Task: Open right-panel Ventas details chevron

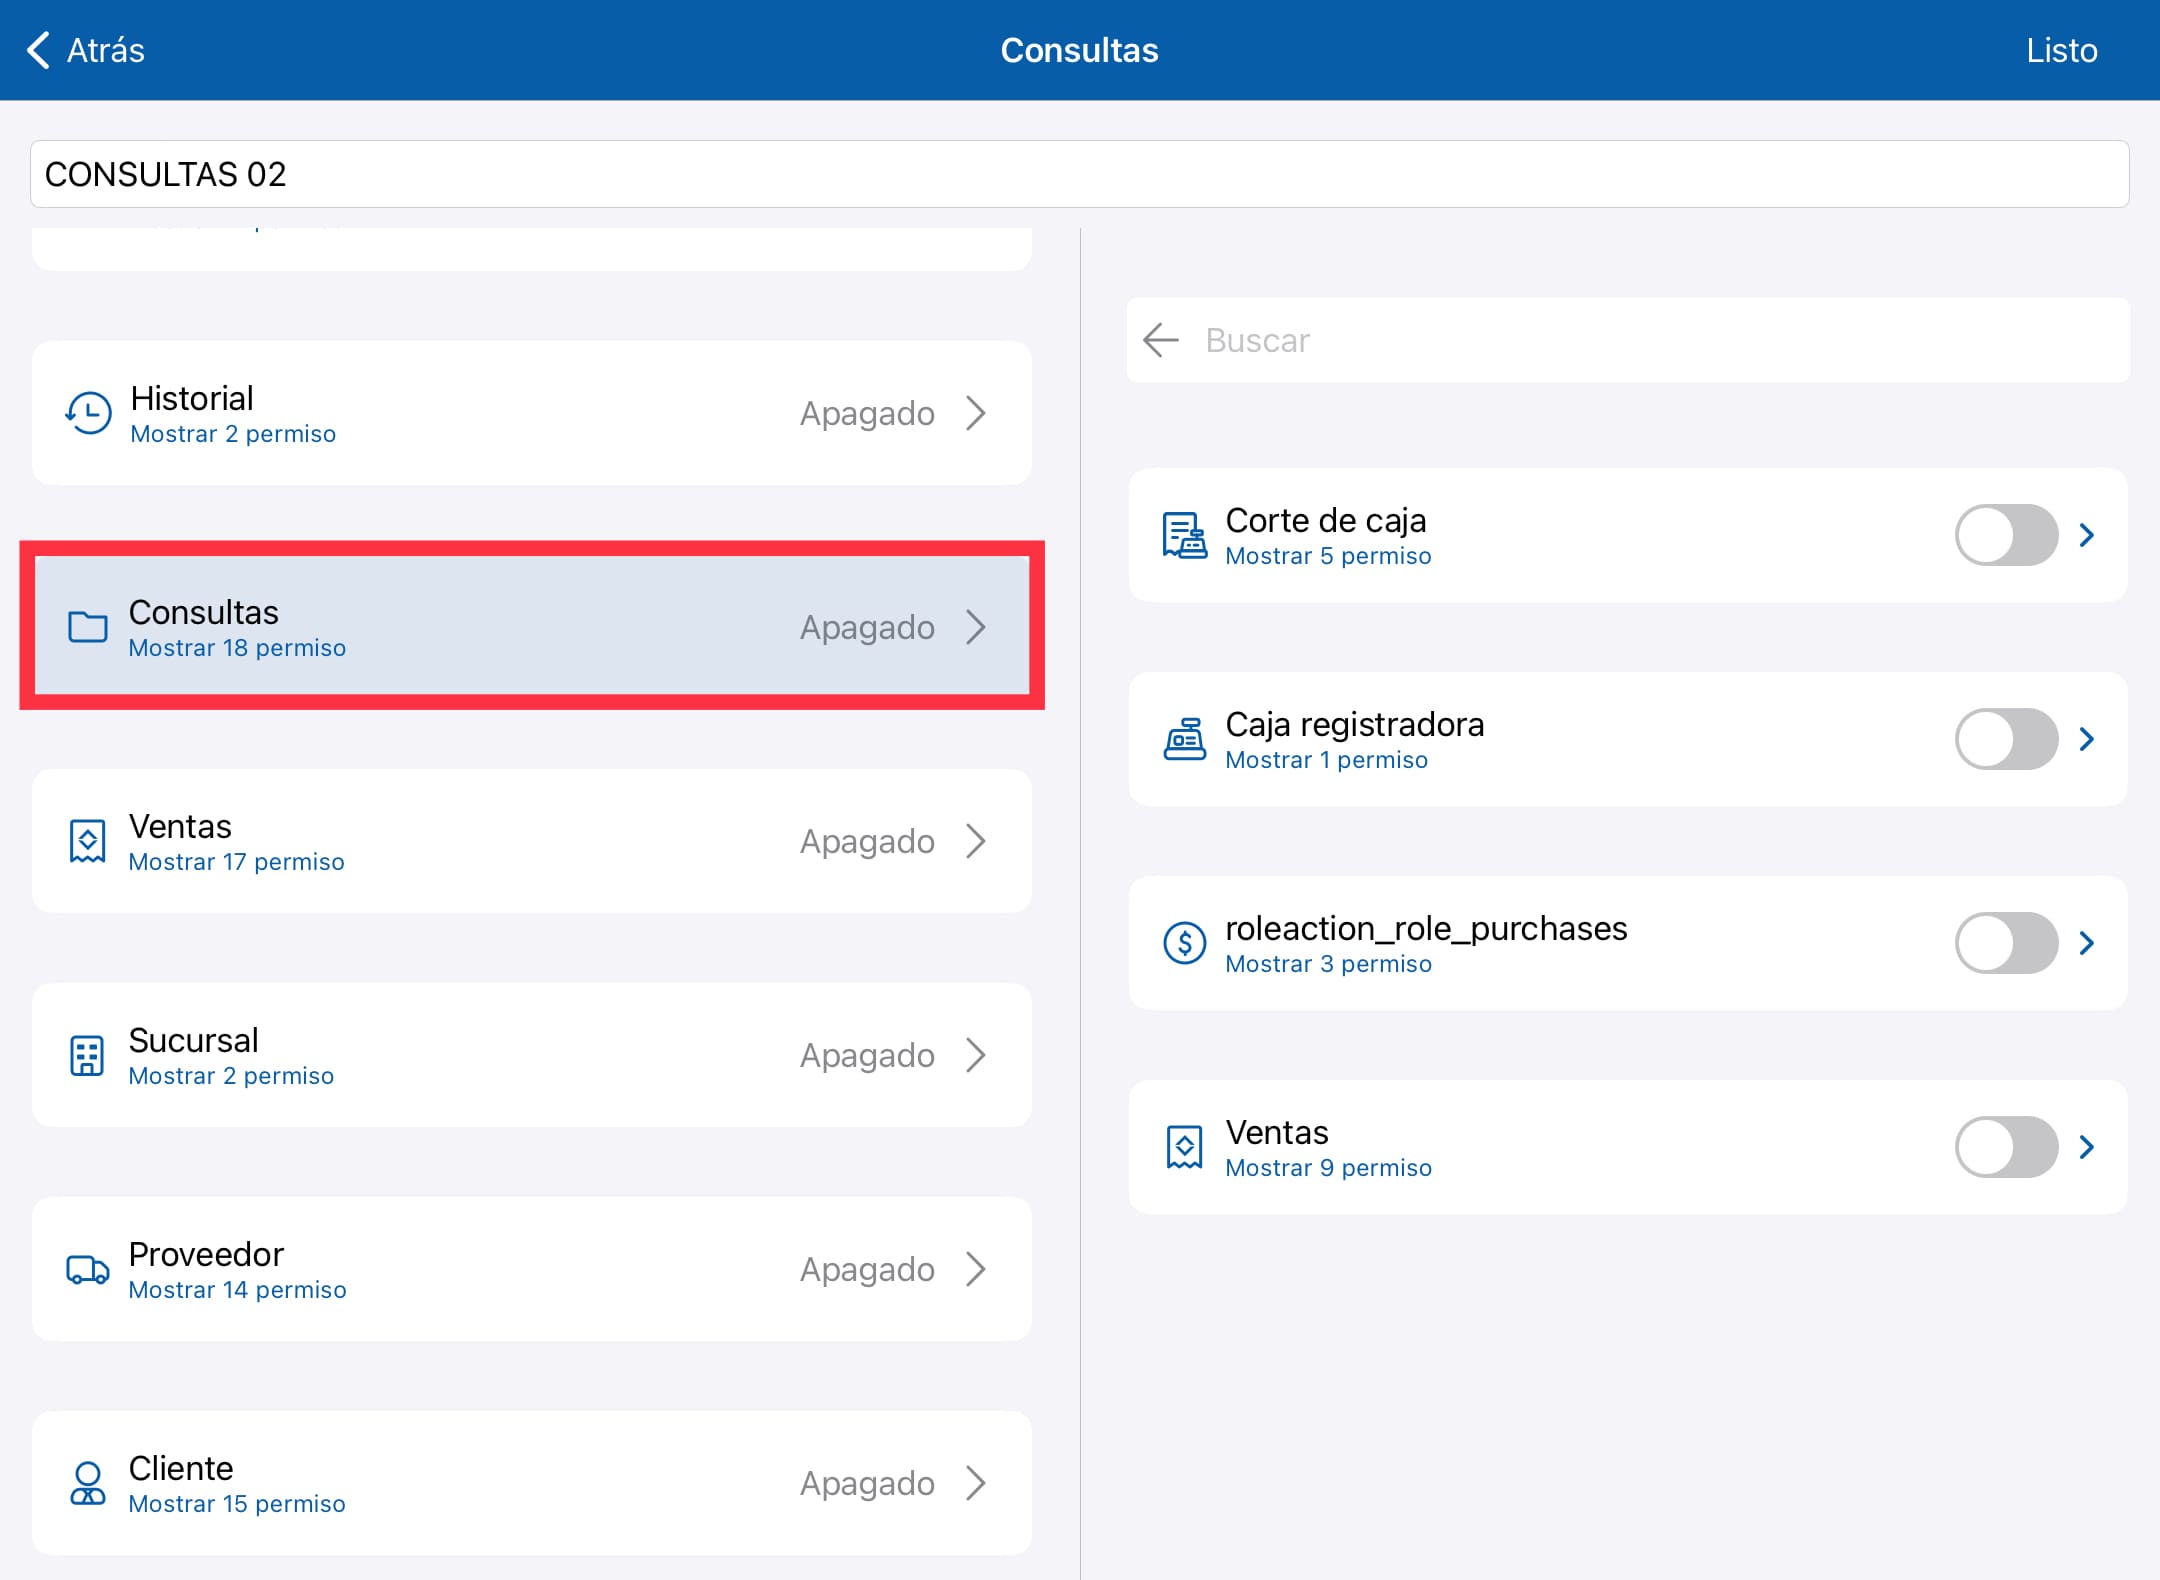Action: [2087, 1147]
